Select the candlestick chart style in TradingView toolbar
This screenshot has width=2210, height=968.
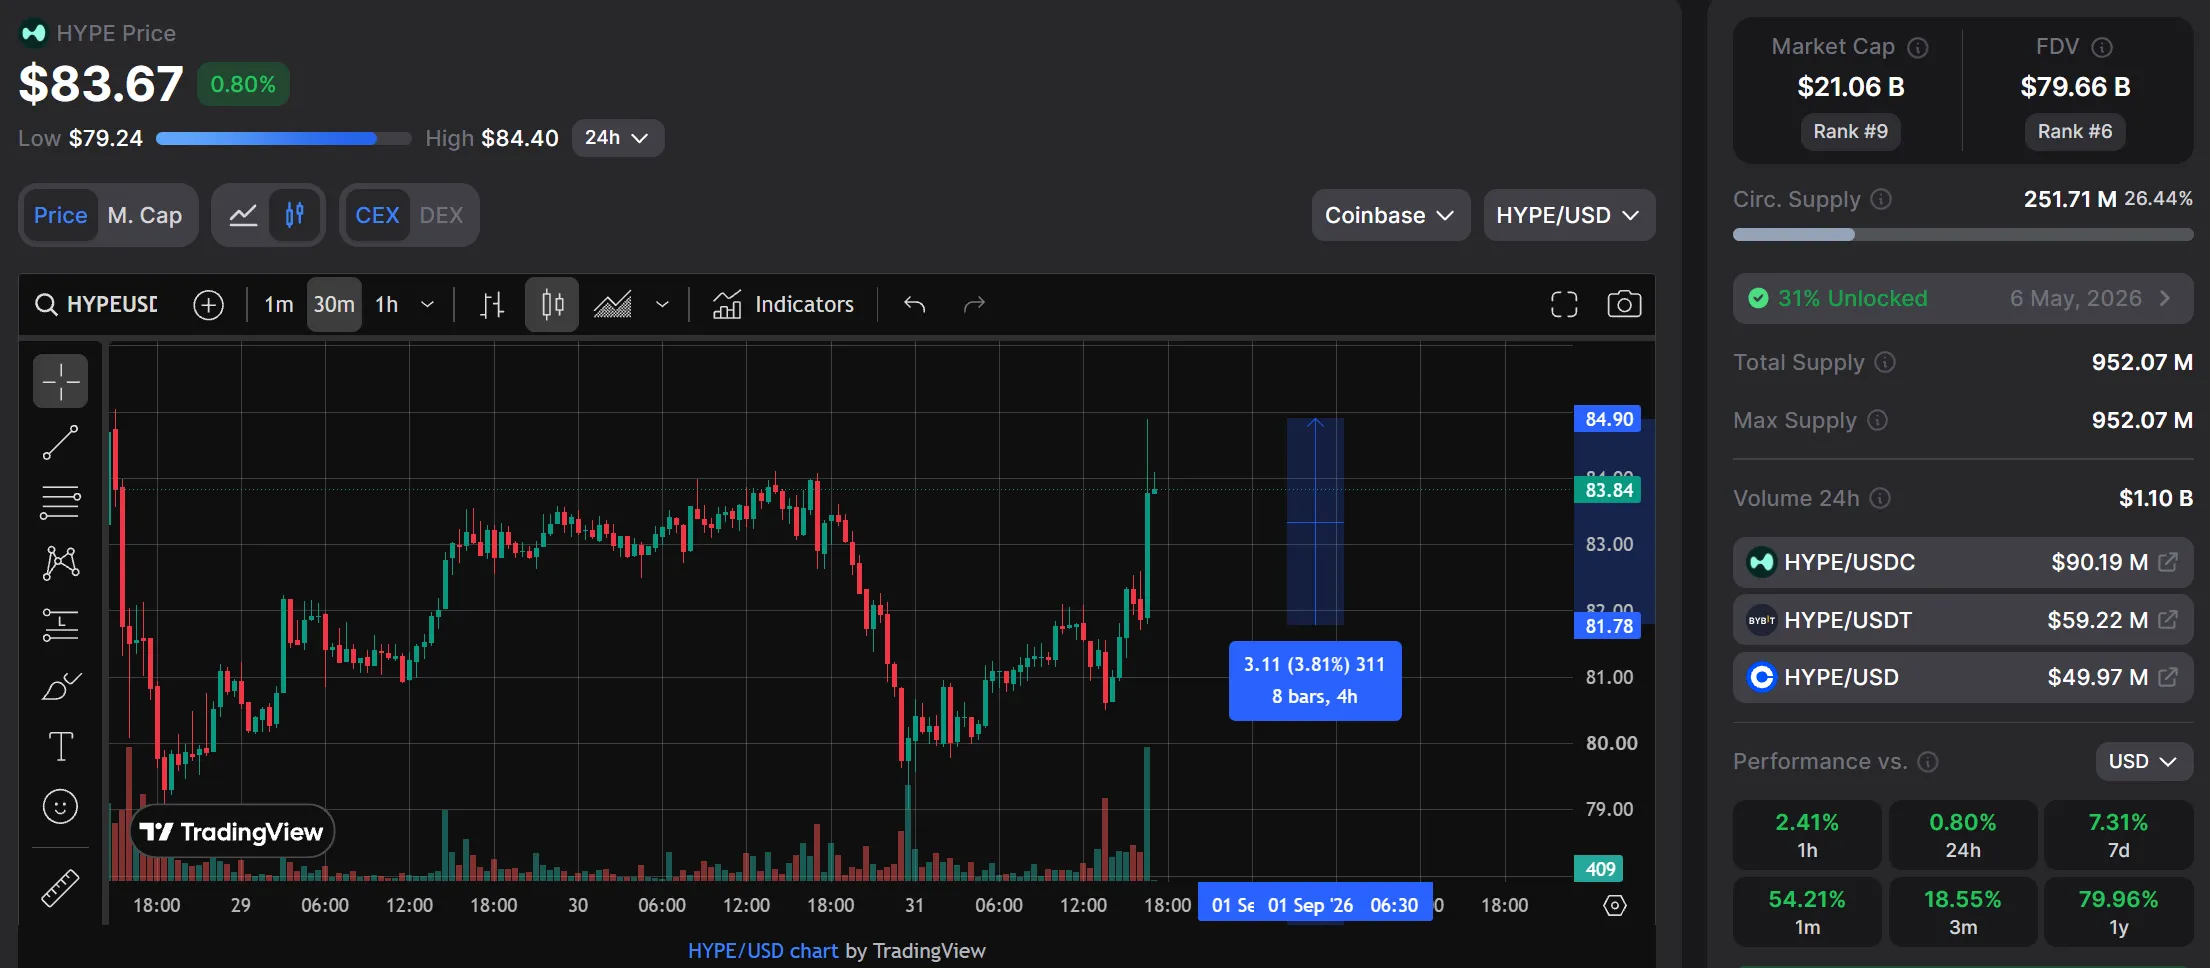(552, 304)
